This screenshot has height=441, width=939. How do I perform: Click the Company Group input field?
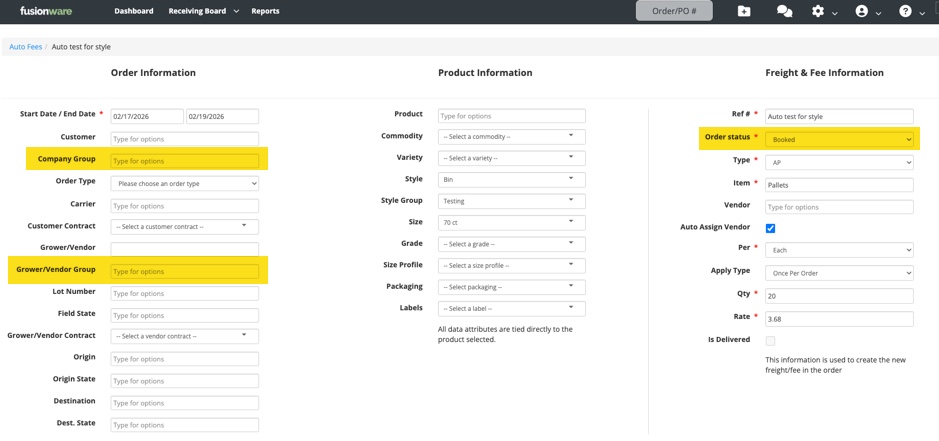(184, 161)
